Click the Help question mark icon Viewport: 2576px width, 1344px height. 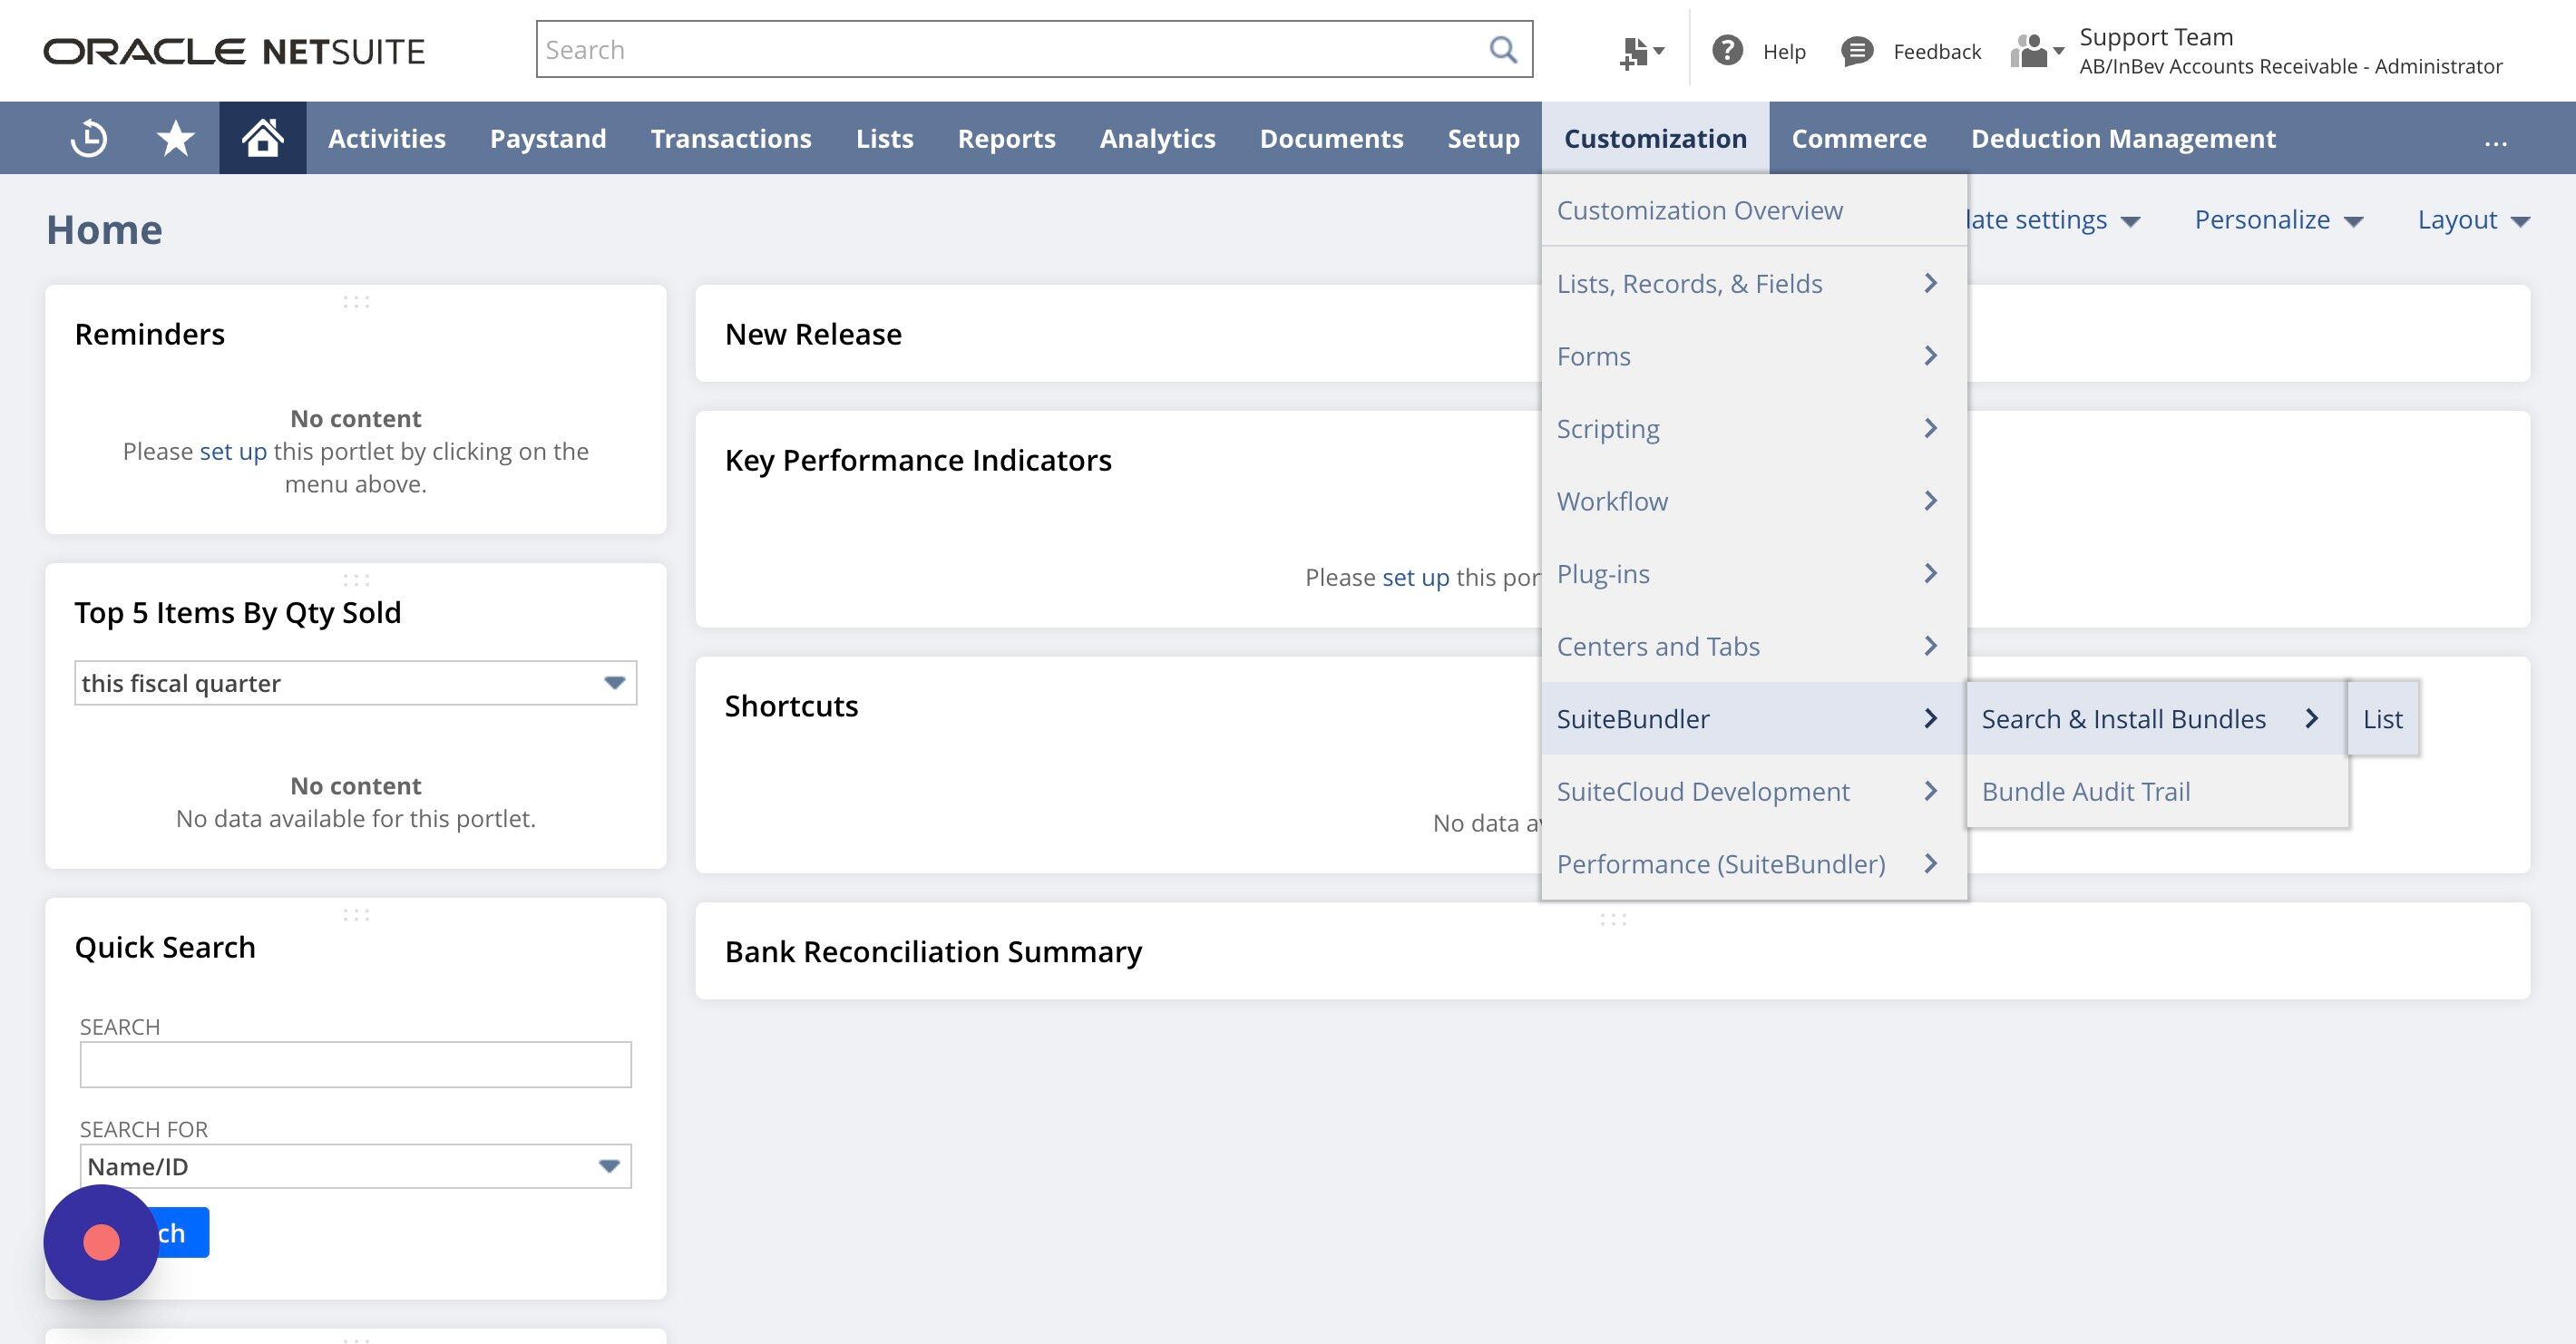pyautogui.click(x=1727, y=50)
